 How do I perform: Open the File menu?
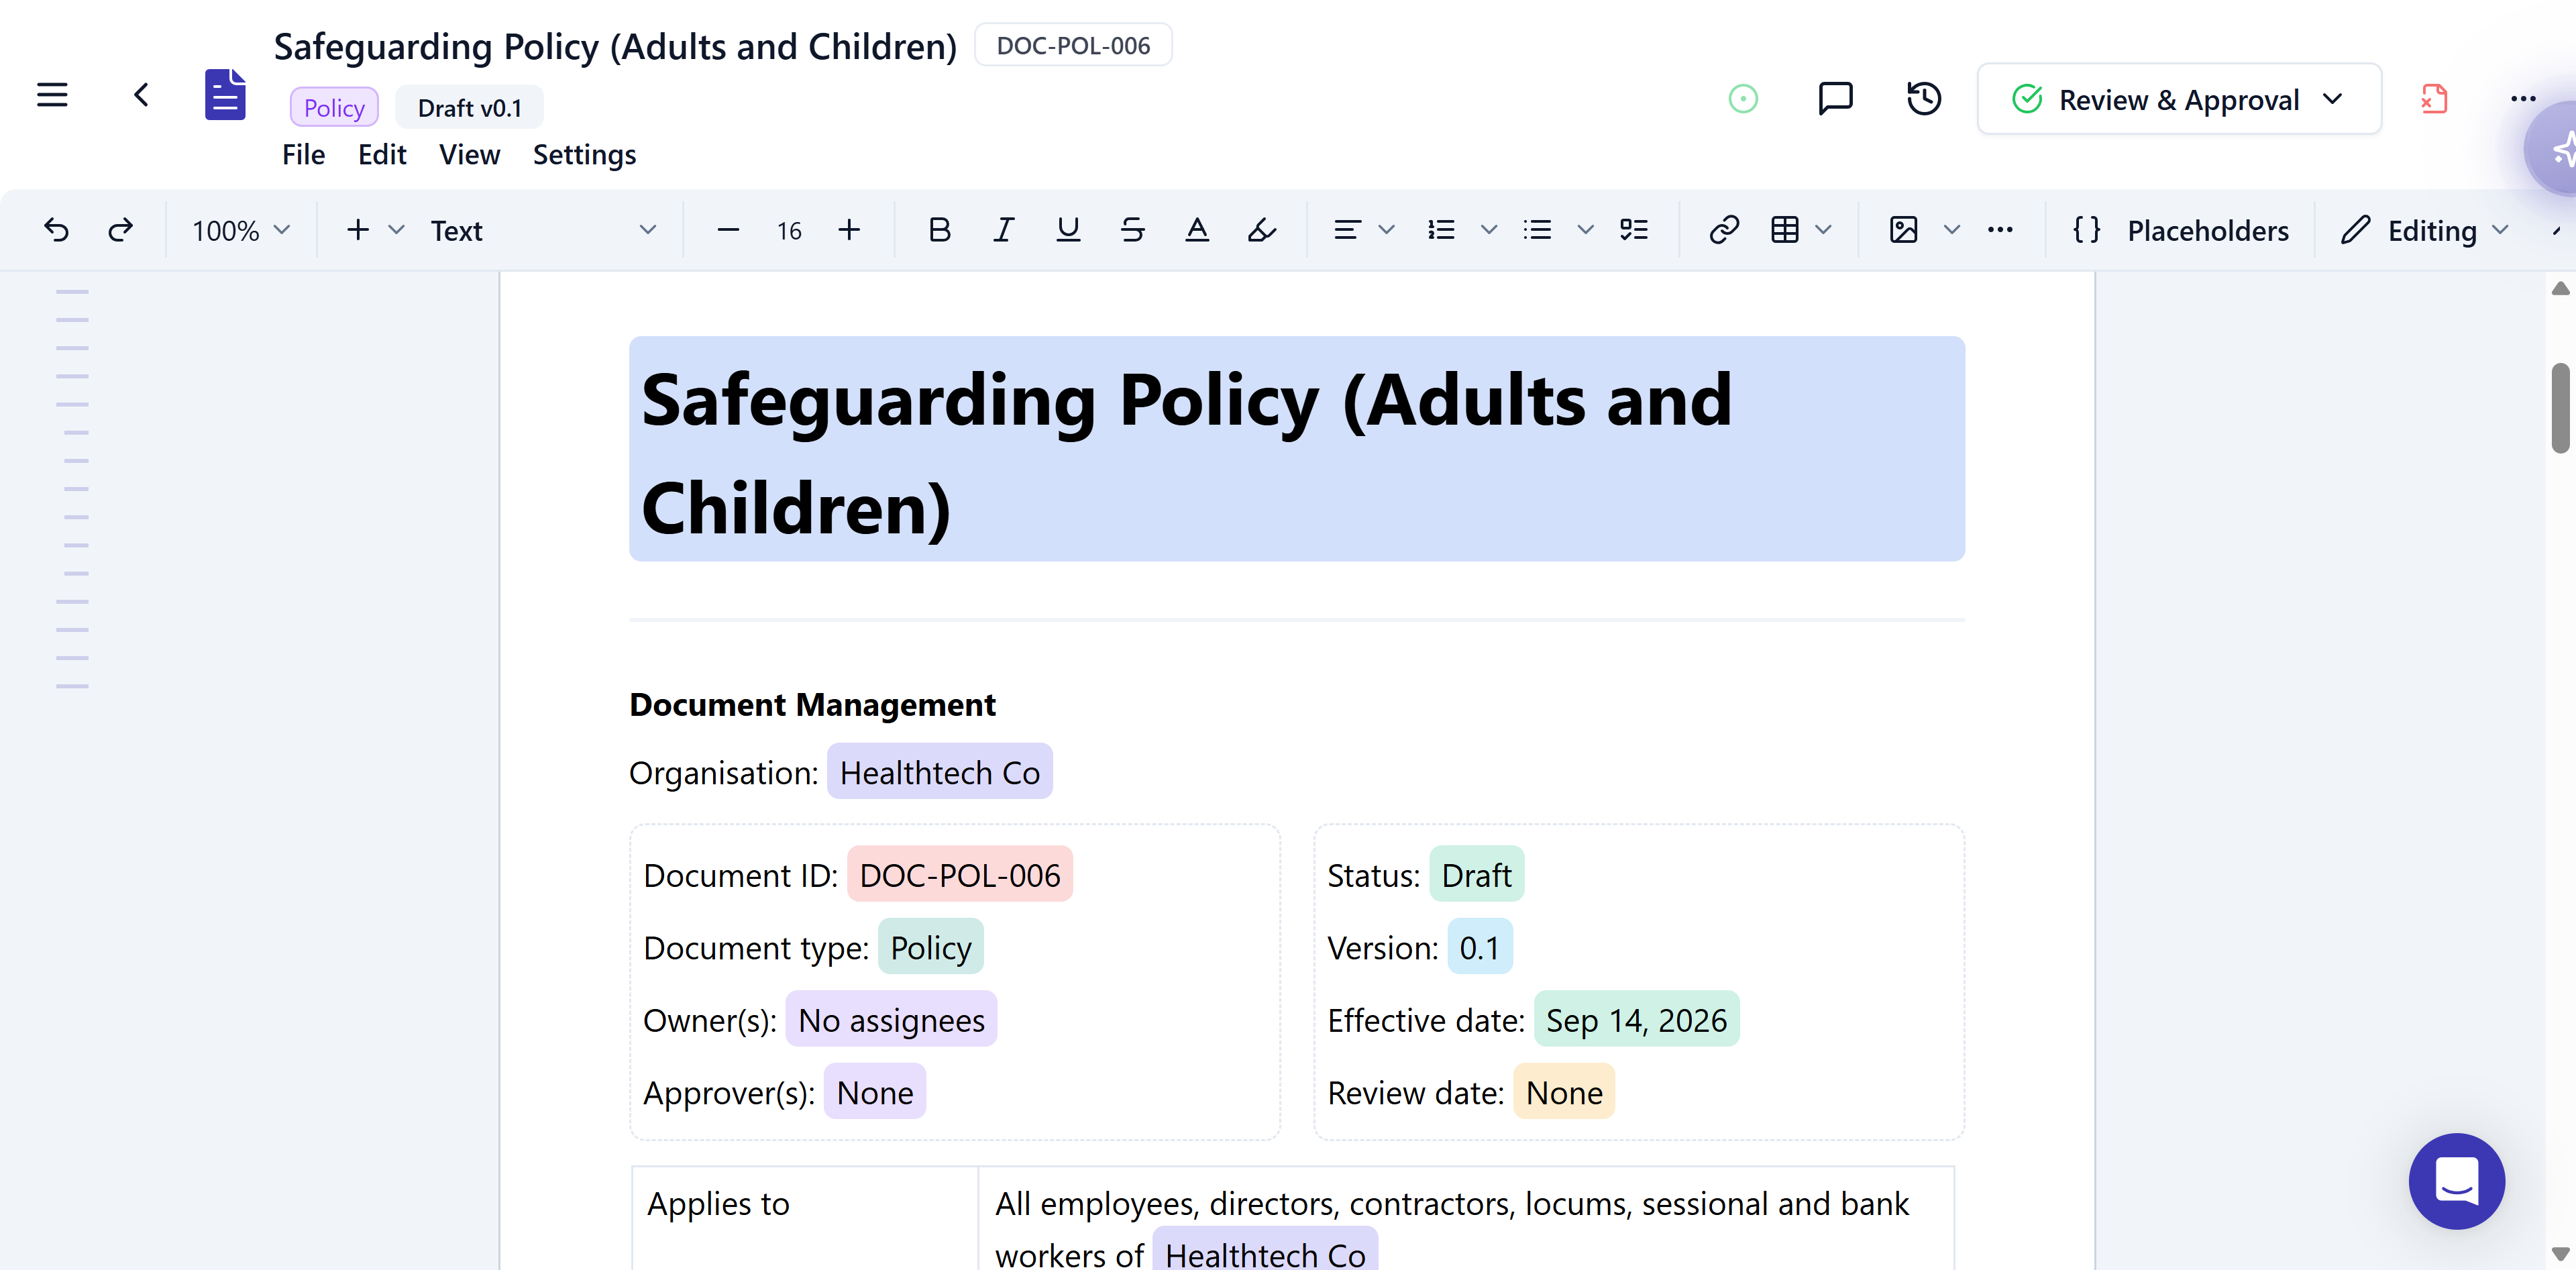(303, 154)
